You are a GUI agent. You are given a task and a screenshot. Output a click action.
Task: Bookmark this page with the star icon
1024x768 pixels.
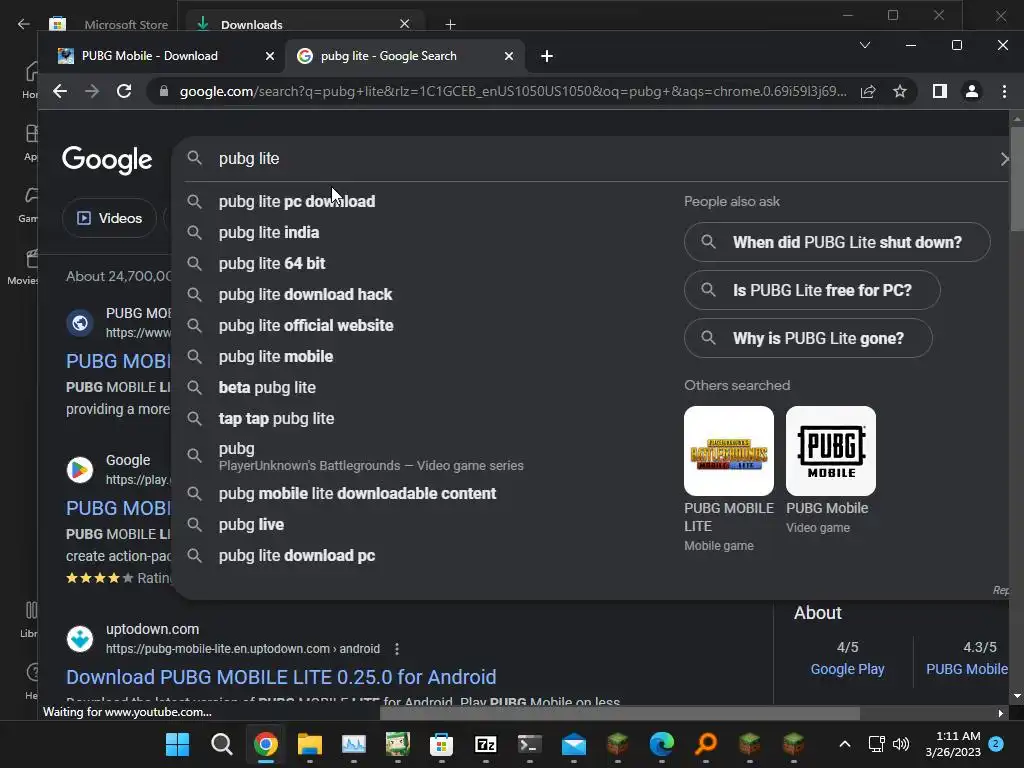900,91
